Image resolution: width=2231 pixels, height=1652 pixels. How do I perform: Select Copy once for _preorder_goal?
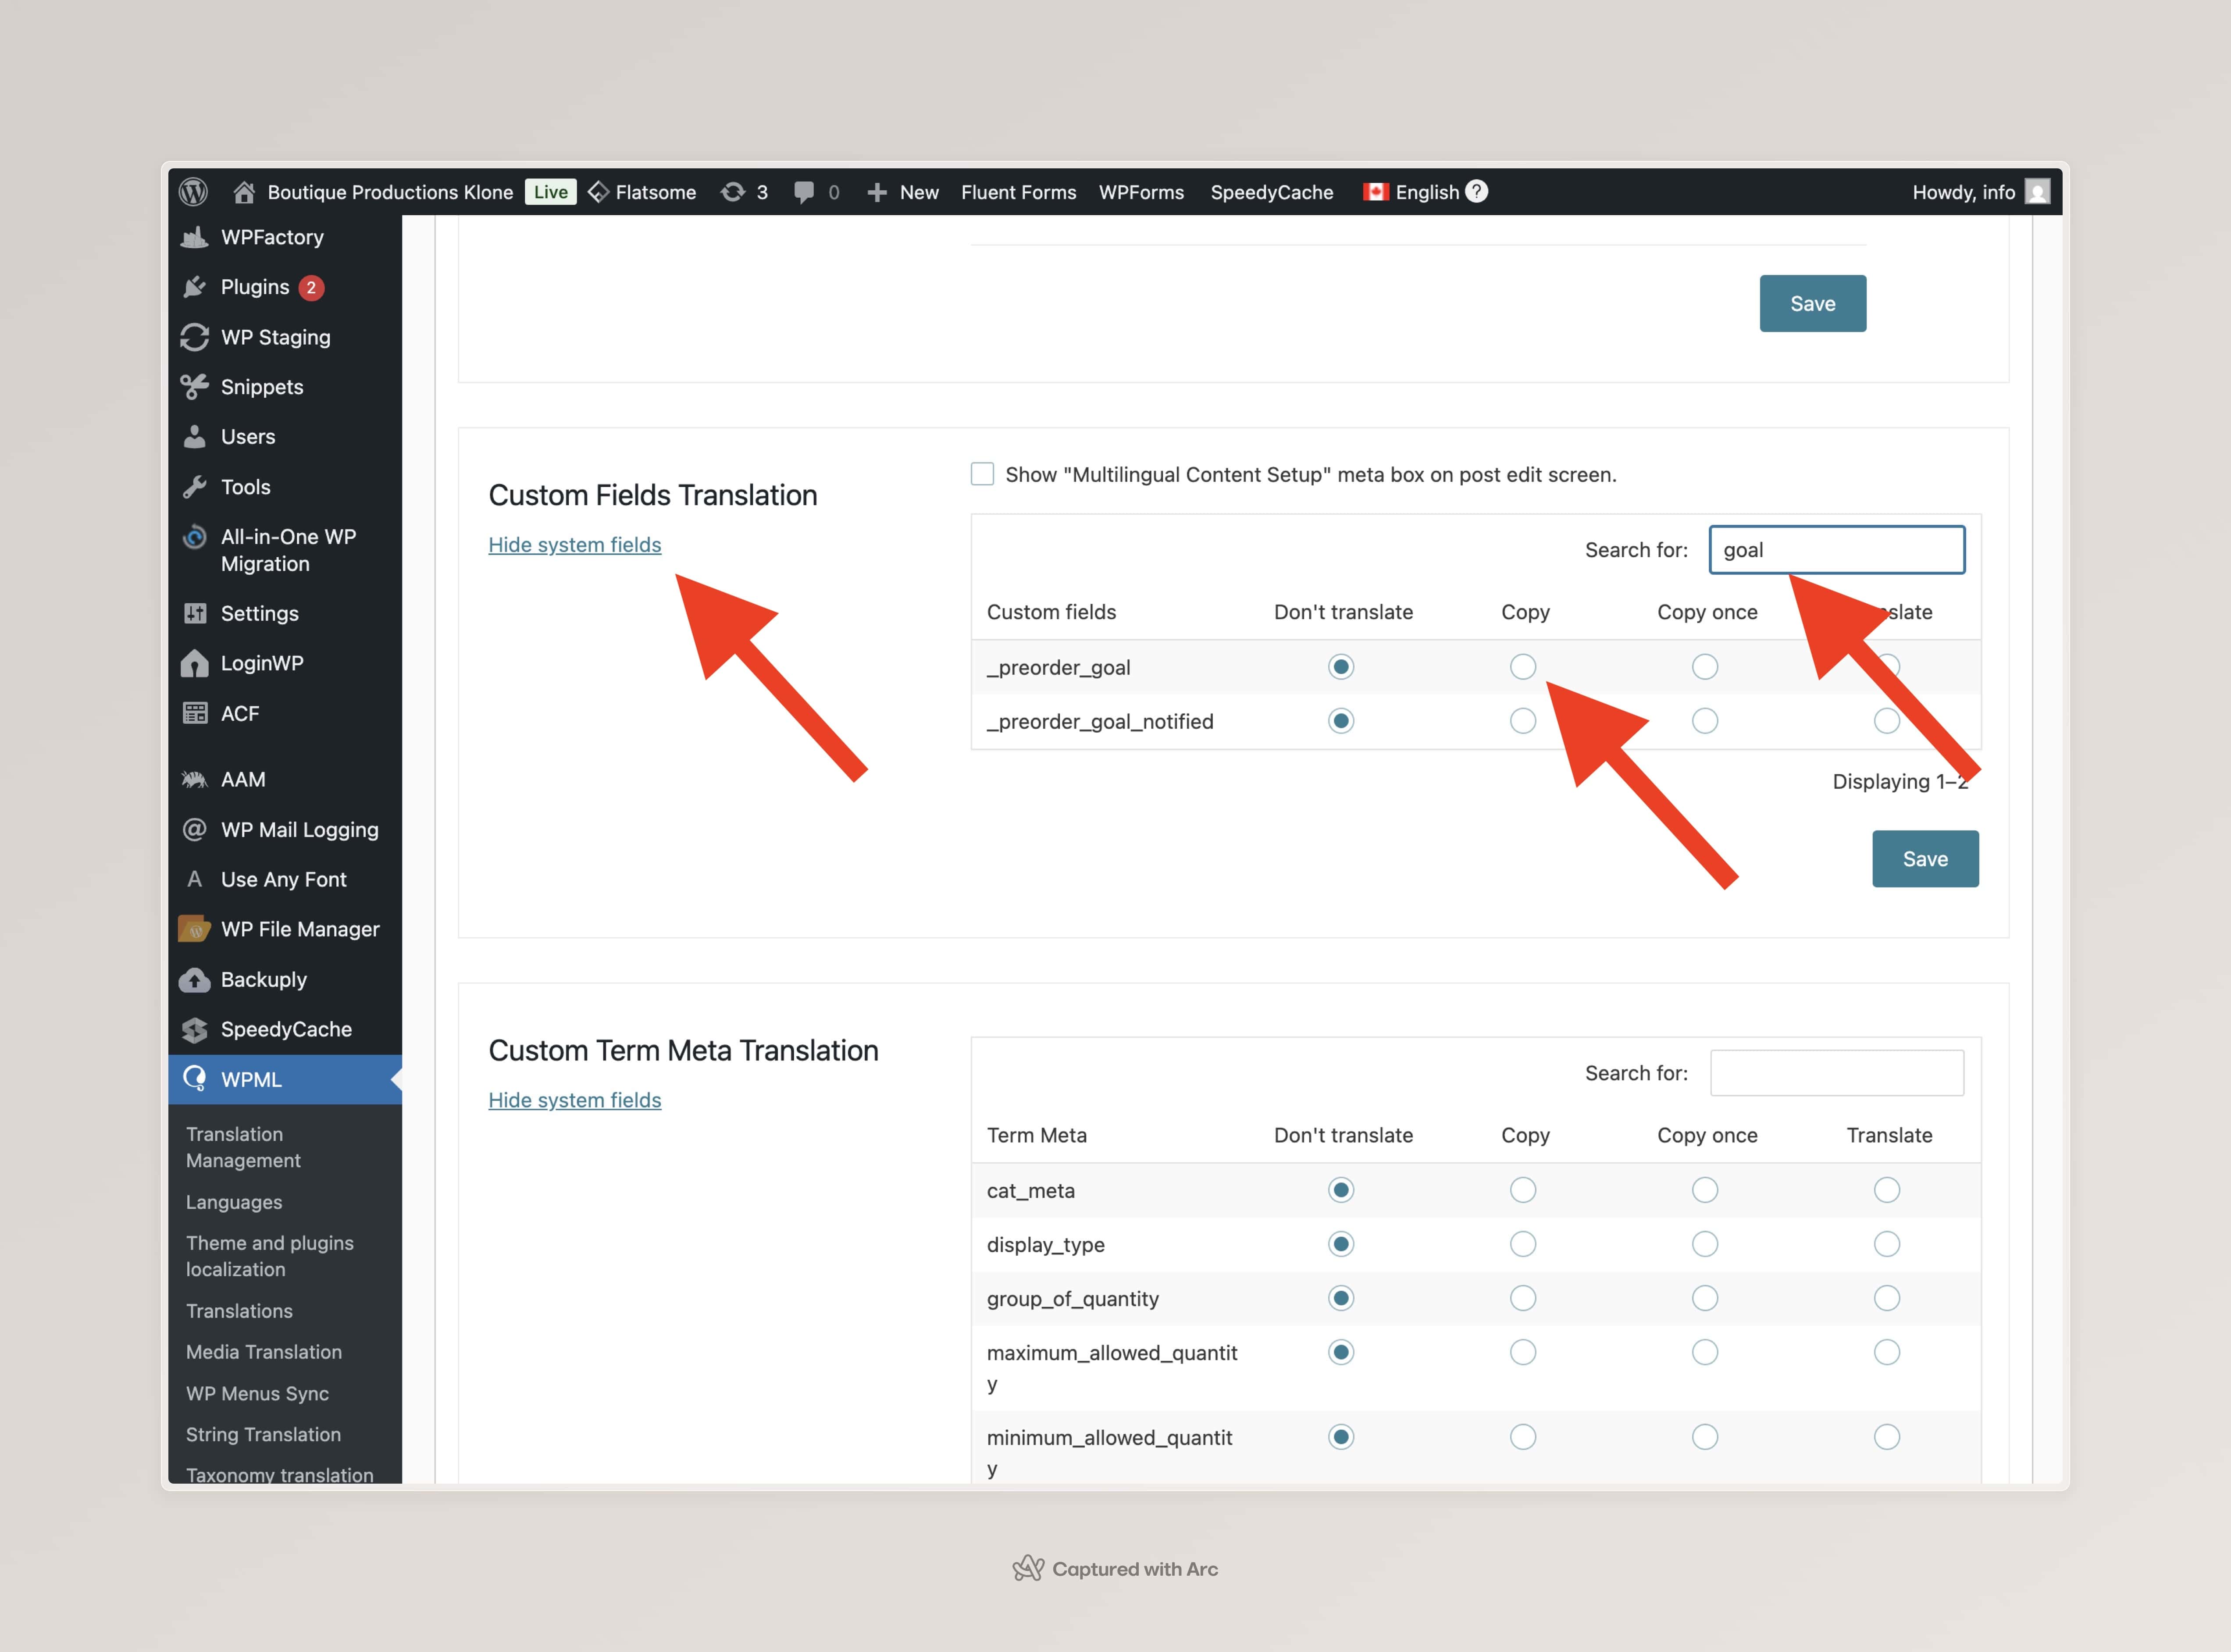click(x=1705, y=667)
